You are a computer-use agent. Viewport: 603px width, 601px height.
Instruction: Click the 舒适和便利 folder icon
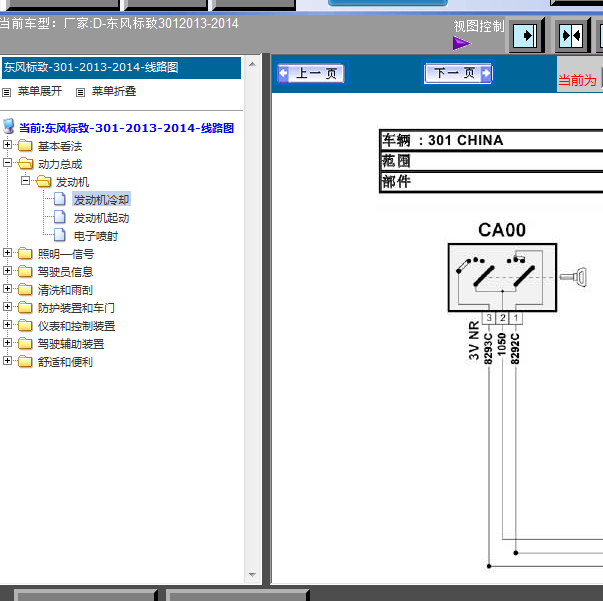25,361
